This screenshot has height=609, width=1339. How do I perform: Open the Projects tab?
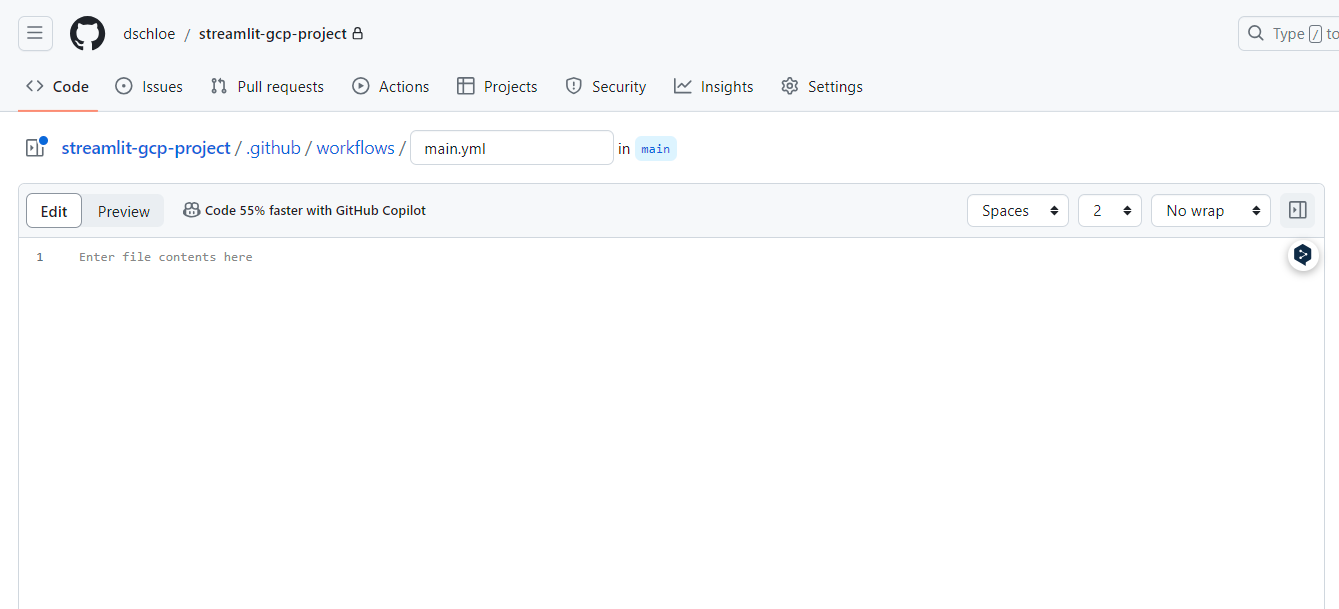497,86
